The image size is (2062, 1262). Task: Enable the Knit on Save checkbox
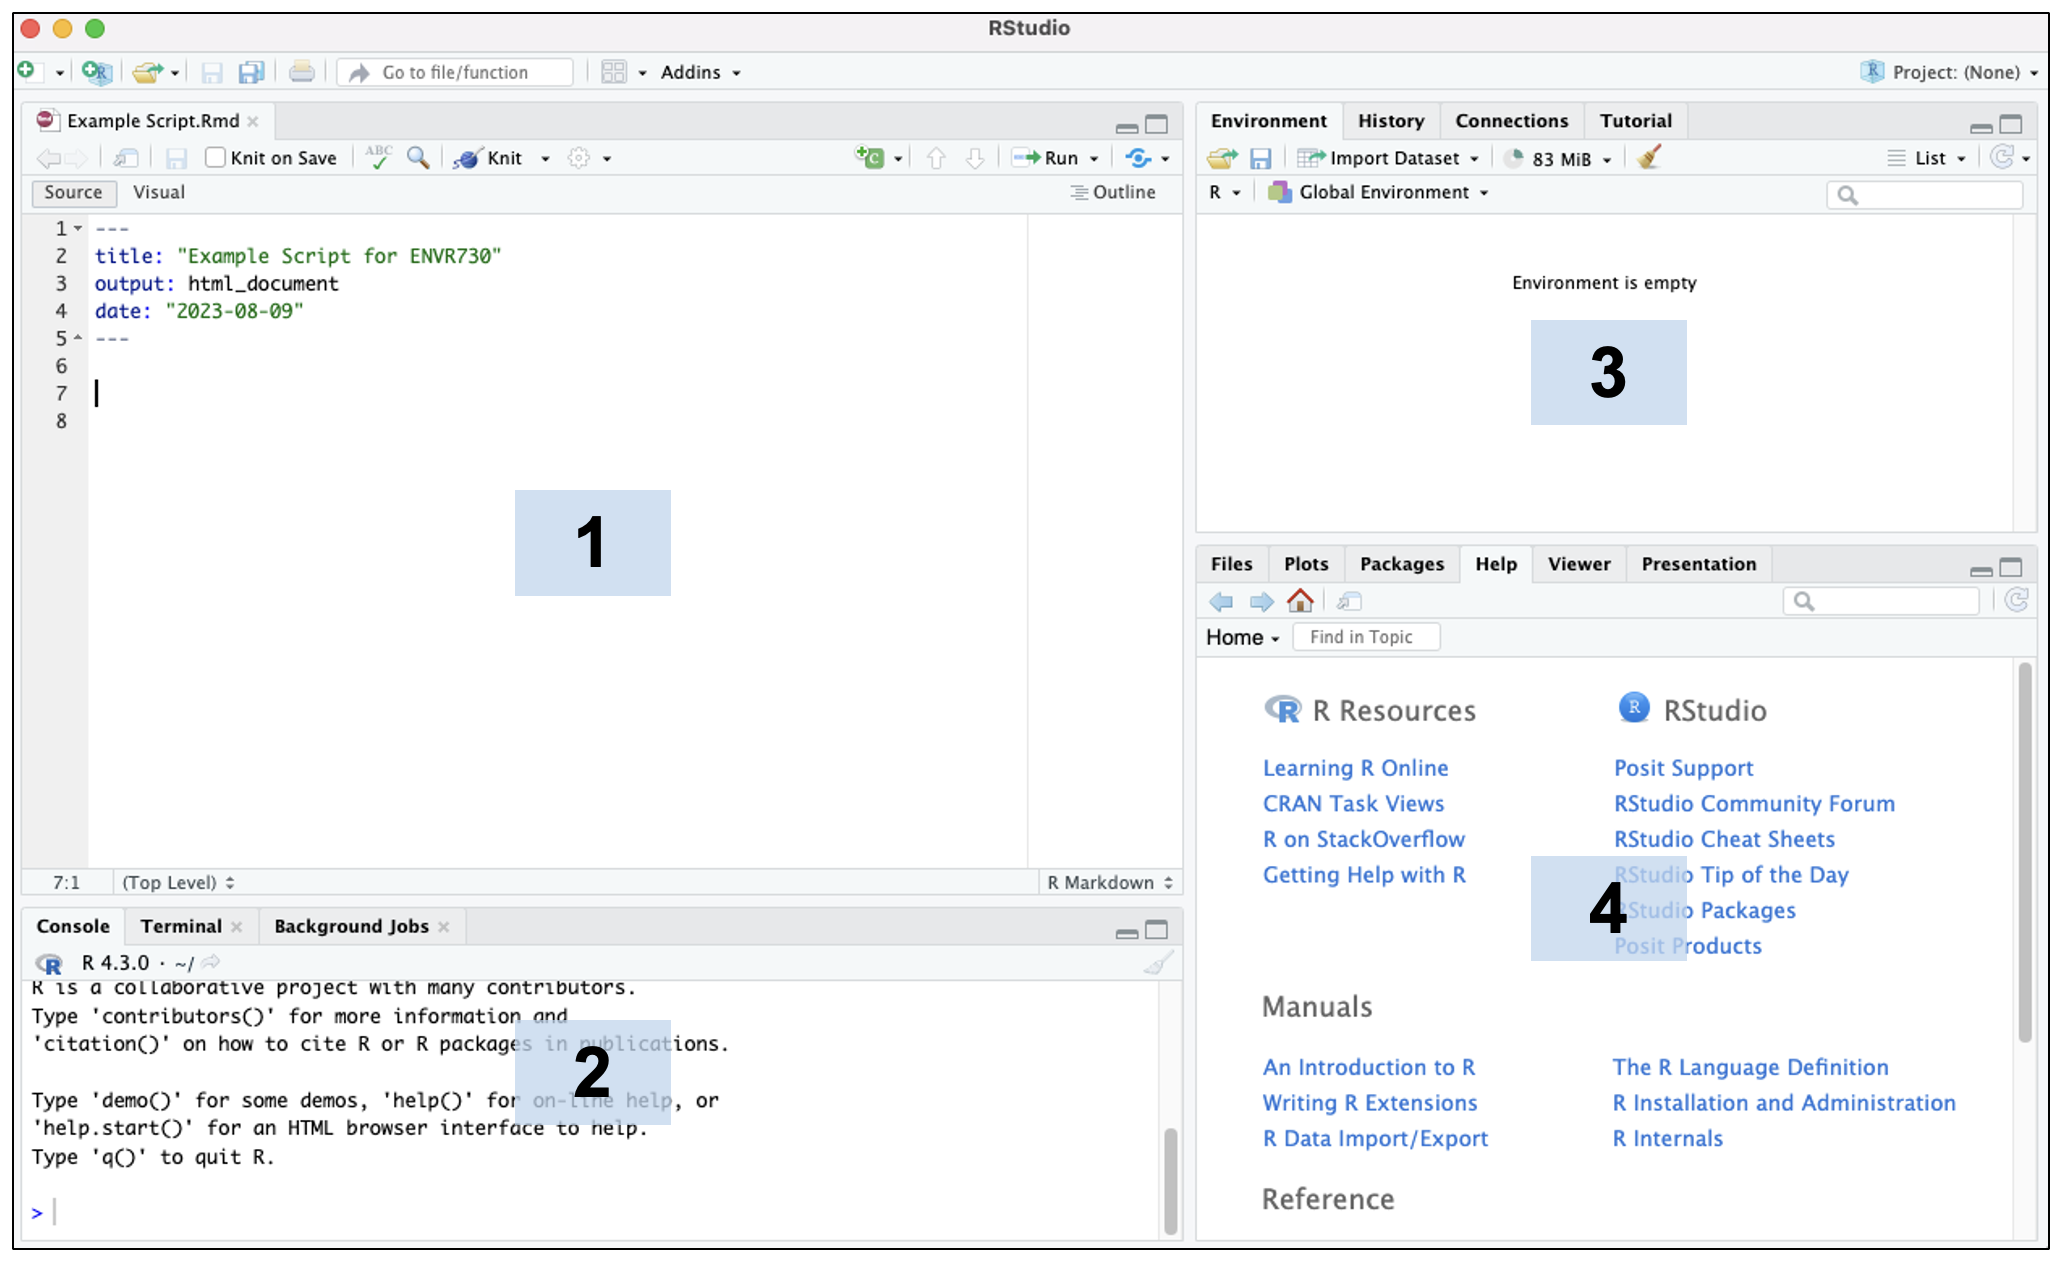215,158
